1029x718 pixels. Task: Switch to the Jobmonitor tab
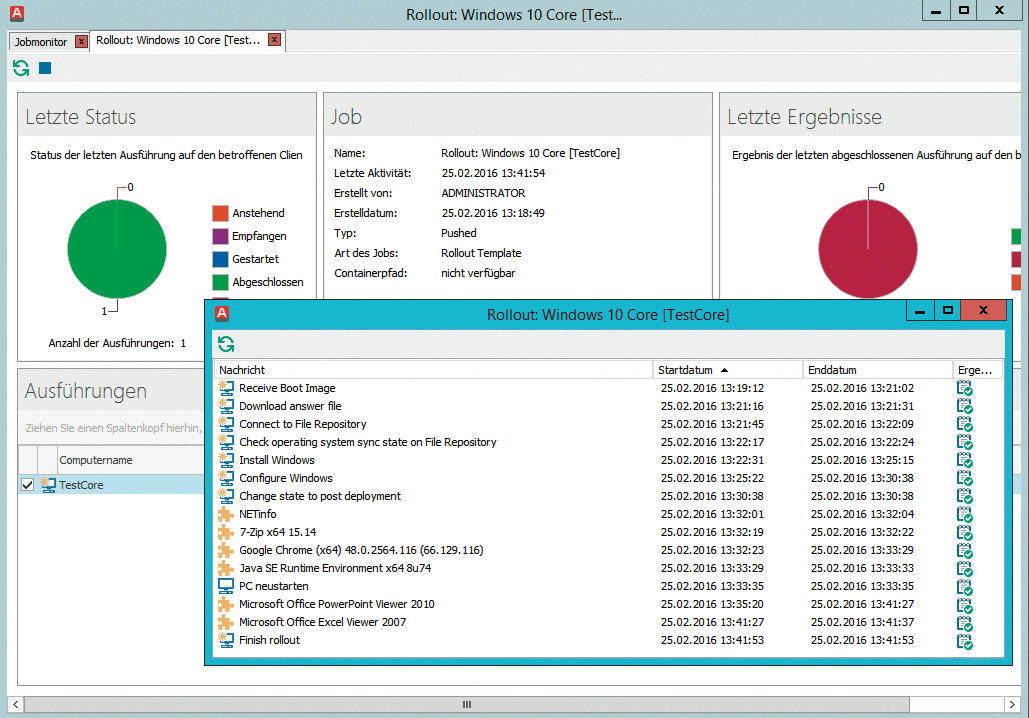[42, 41]
